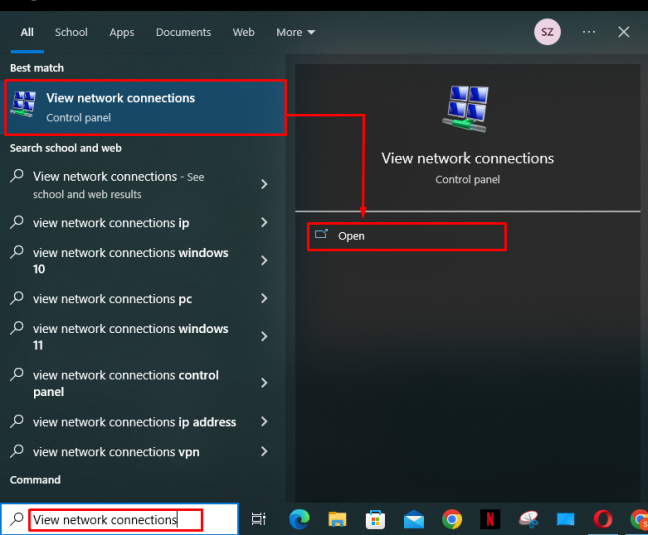Click preview title 'View network connections'
Screen dimensions: 648x535
[x=467, y=159]
